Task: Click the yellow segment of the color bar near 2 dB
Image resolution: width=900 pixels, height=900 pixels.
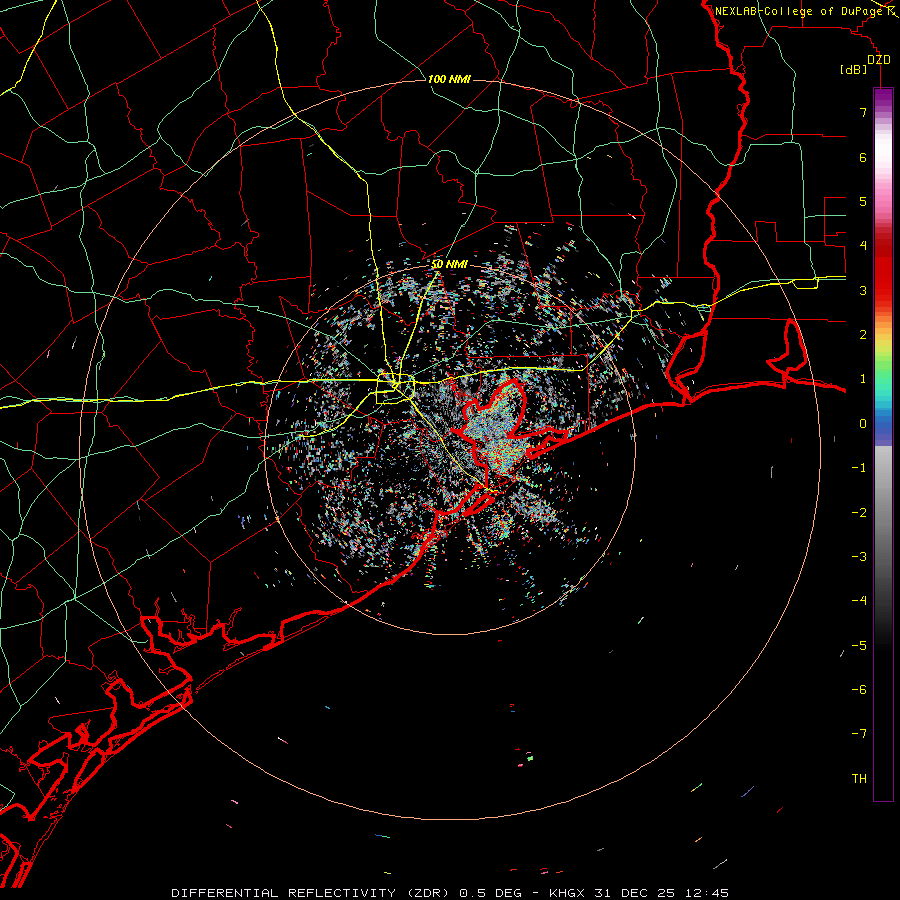Action: tap(883, 344)
